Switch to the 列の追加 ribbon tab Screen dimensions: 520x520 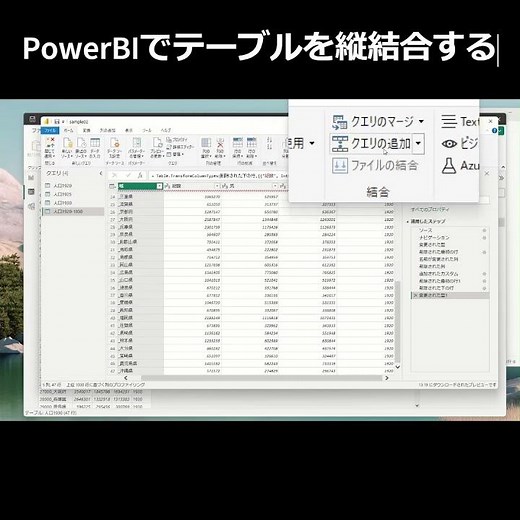coord(107,130)
